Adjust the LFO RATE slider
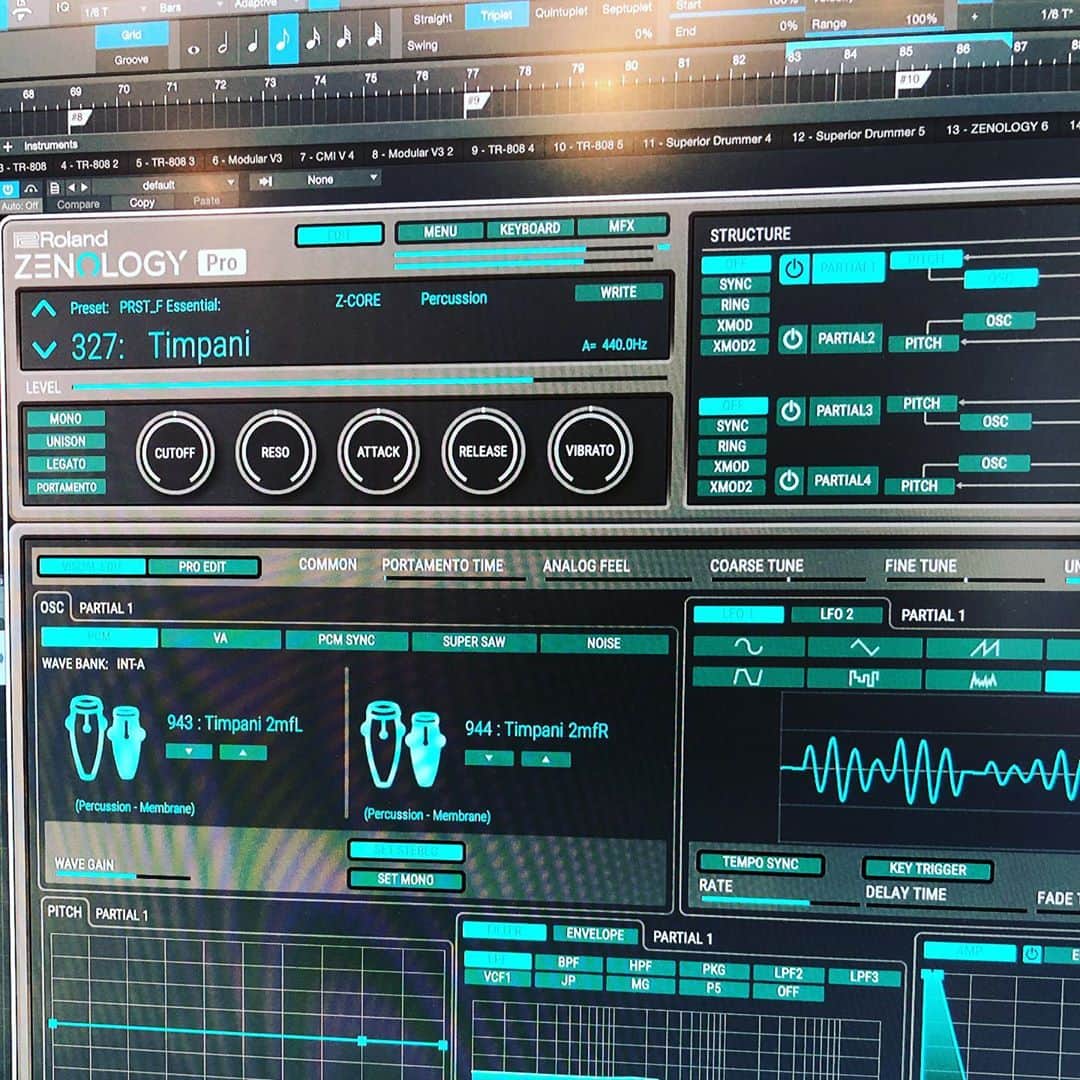Screen dimensions: 1080x1080 pos(778,901)
